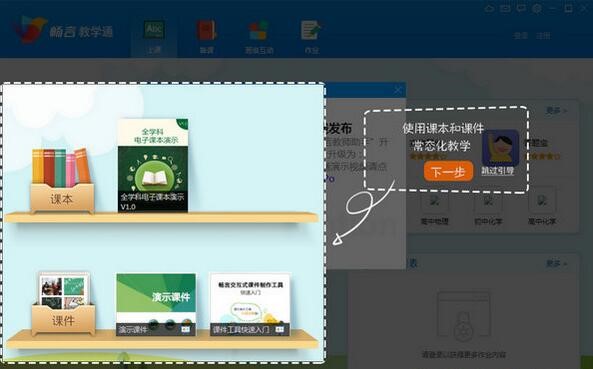This screenshot has width=593, height=369.
Task: Close the announcement dialog with X
Action: (398, 90)
